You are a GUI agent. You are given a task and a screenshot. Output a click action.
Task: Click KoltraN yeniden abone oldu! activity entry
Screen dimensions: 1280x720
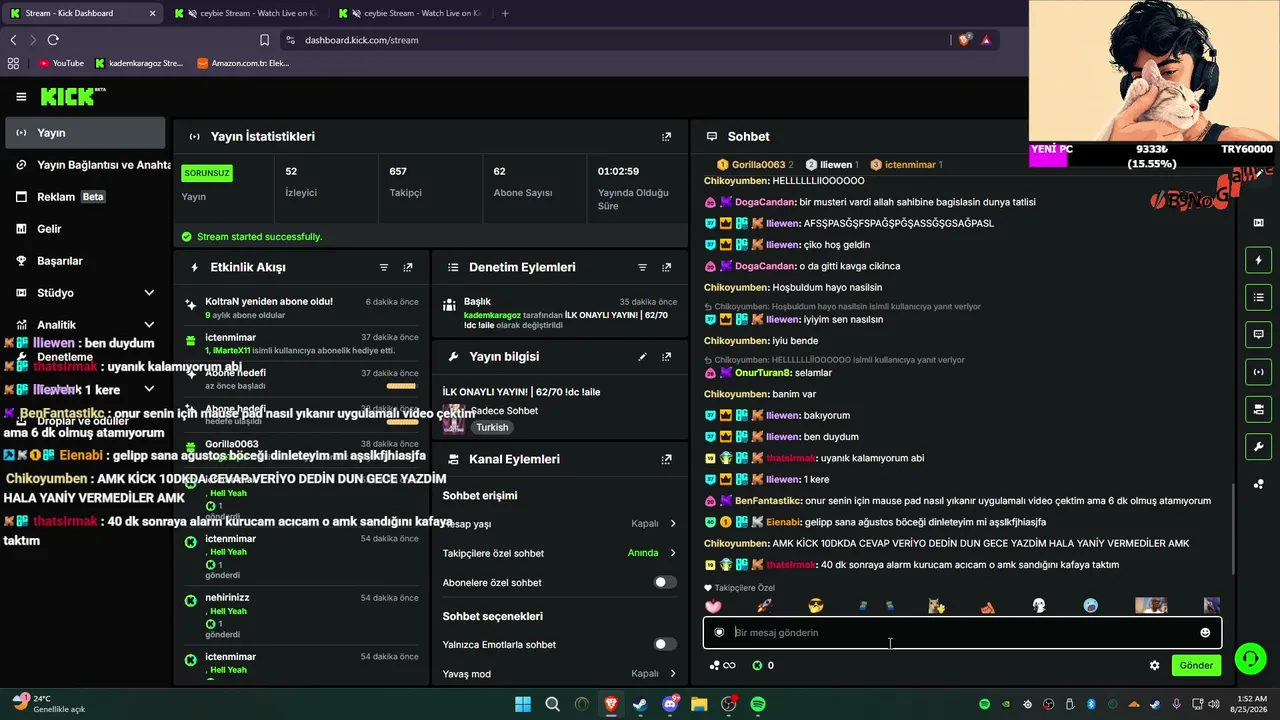301,308
